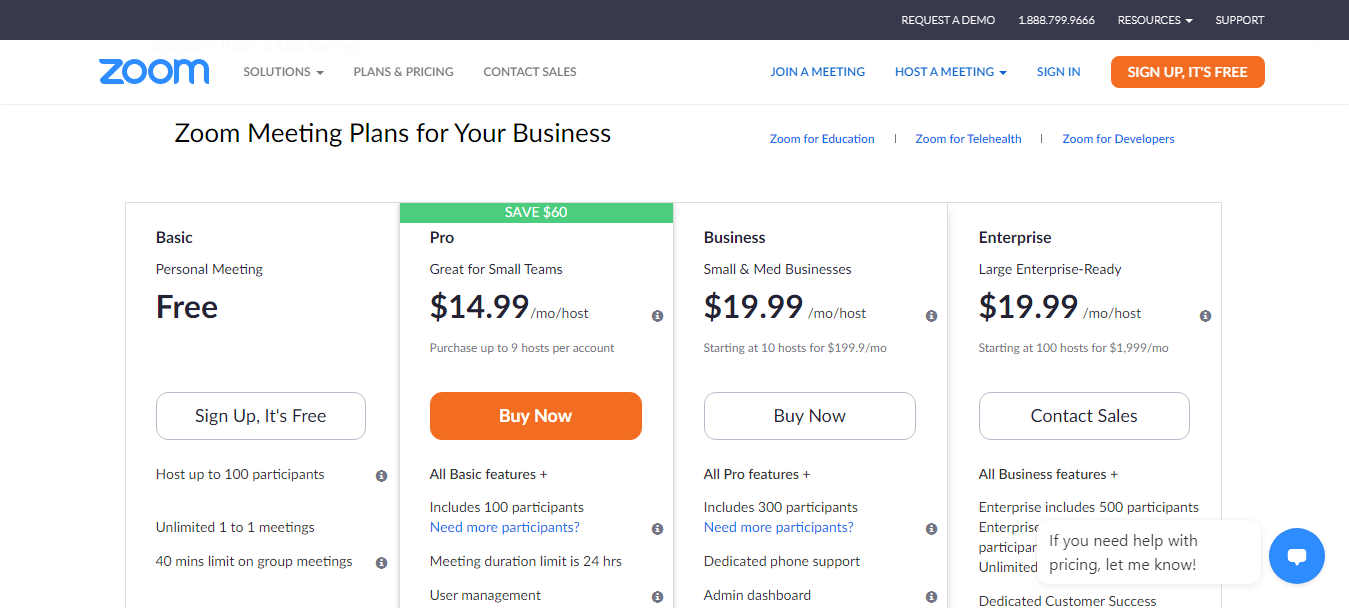Viewport: 1349px width, 608px height.
Task: Click info icon beside Pro Includes 100 participants
Action: coord(657,529)
